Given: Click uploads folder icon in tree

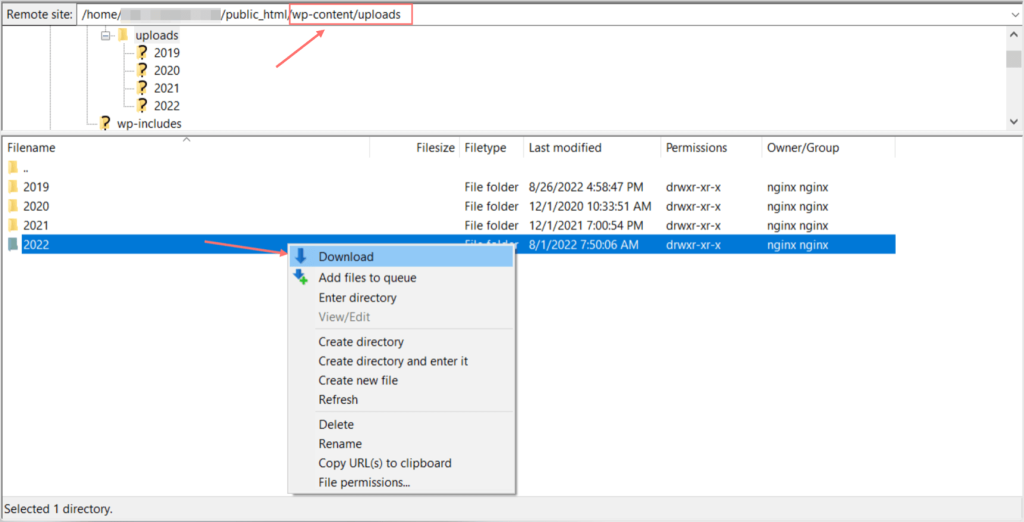Looking at the screenshot, I should [x=123, y=35].
